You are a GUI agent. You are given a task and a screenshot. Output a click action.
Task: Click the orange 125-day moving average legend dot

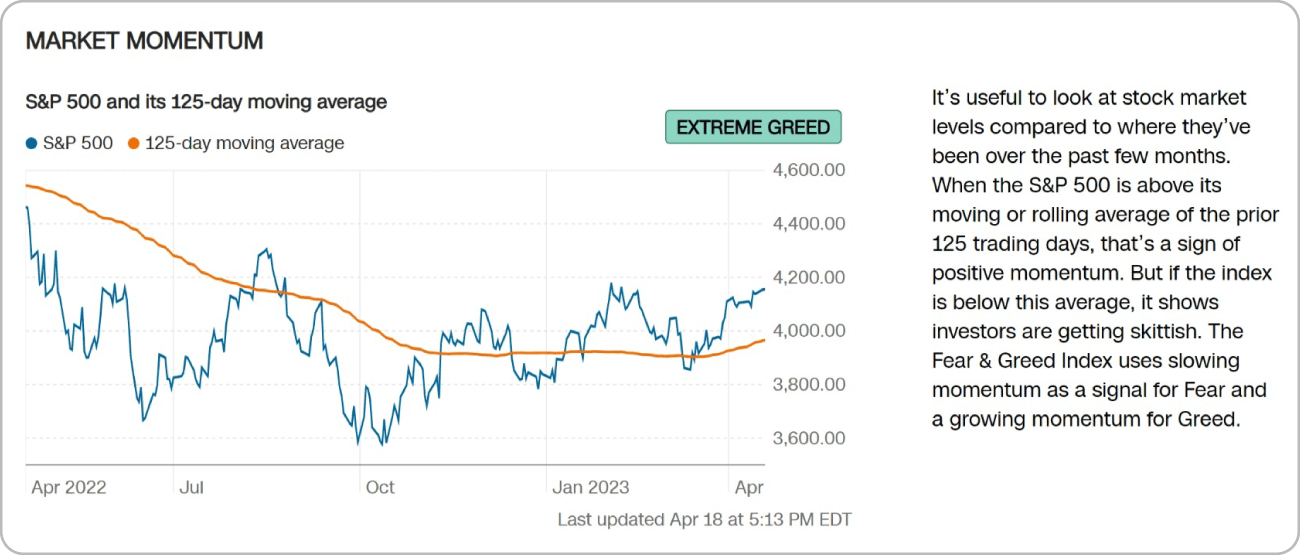pos(134,144)
